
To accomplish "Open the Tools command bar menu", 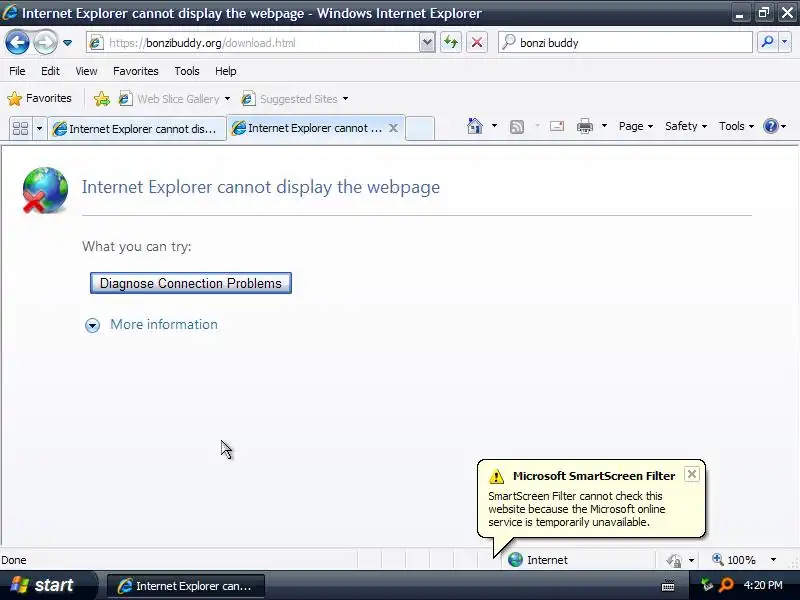I will pos(736,126).
